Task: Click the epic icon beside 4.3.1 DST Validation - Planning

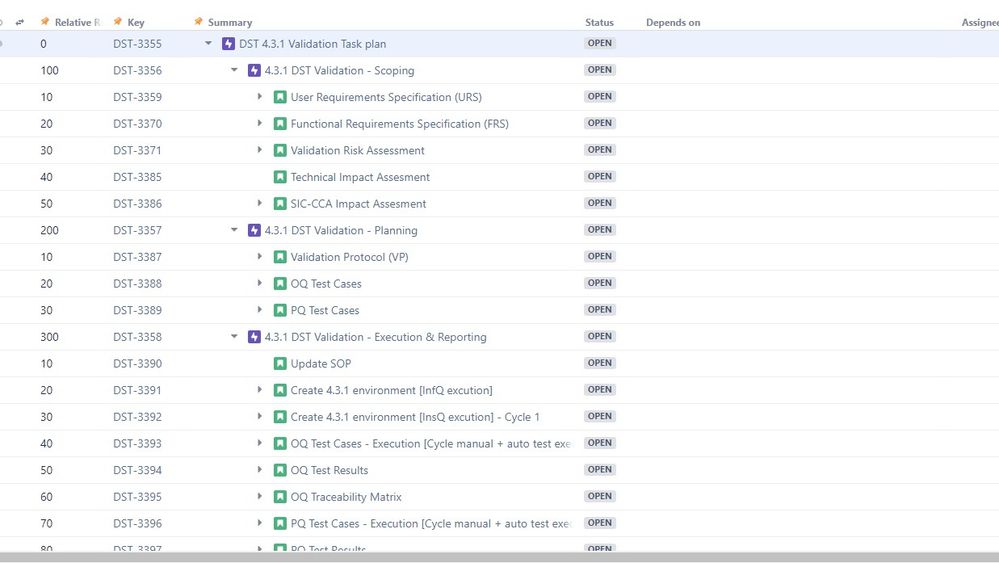Action: pos(254,231)
